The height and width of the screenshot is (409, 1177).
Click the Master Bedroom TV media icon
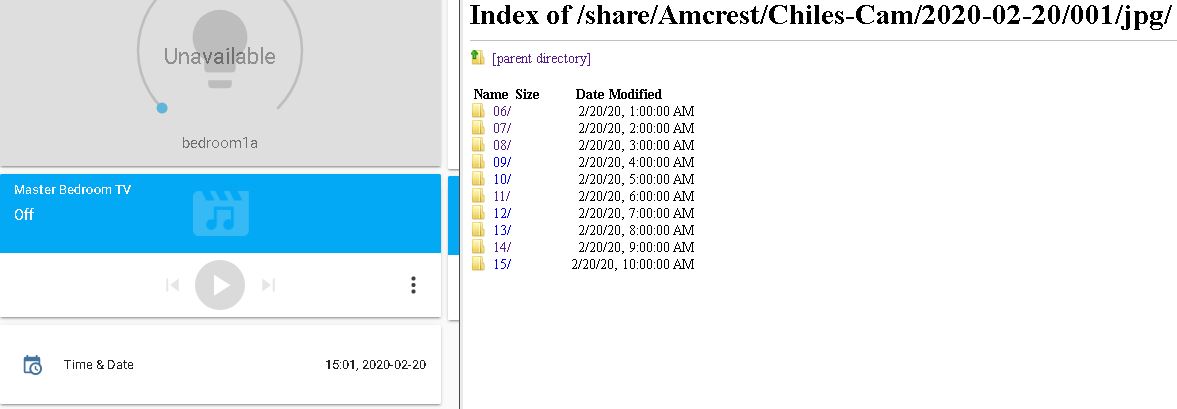tap(221, 213)
